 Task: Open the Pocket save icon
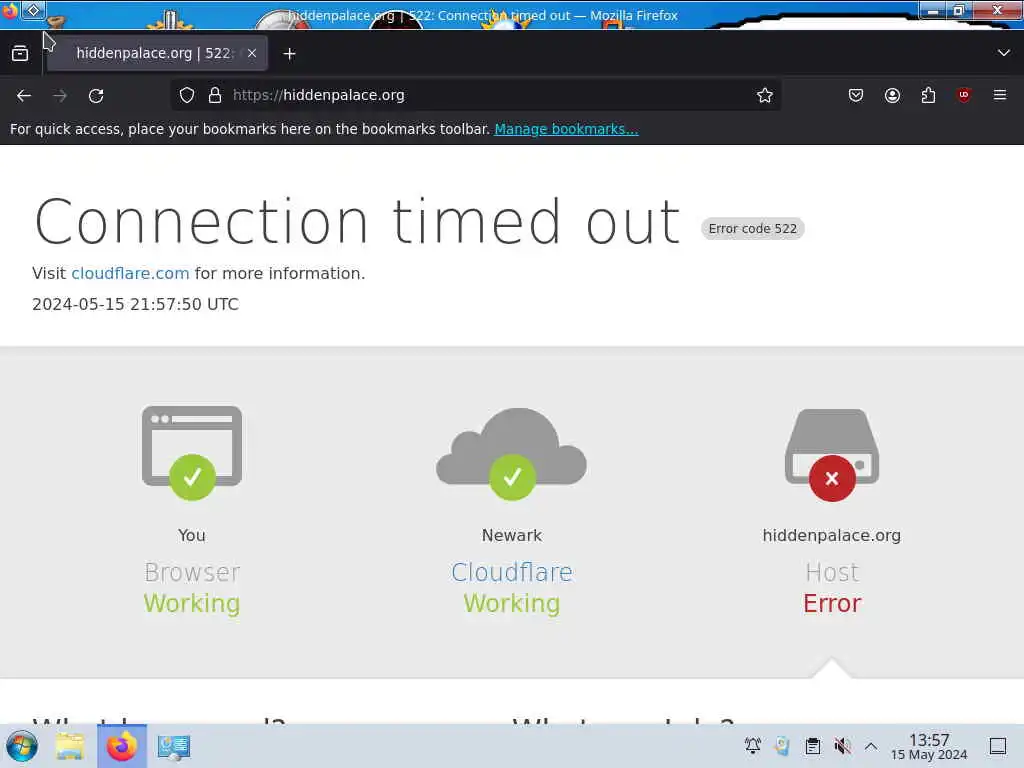[x=856, y=95]
